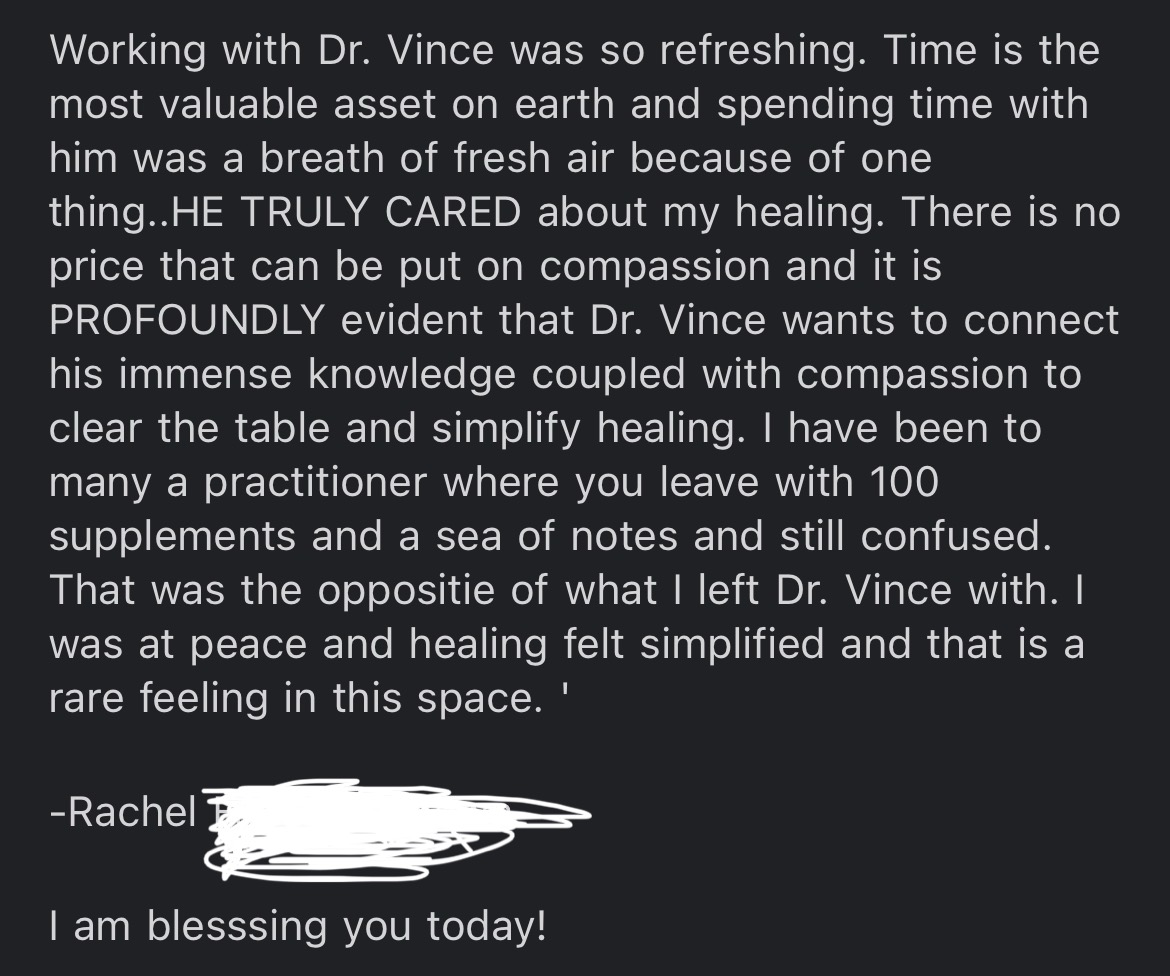Click the phrase "clear the table"
1170x976 pixels.
[x=189, y=429]
